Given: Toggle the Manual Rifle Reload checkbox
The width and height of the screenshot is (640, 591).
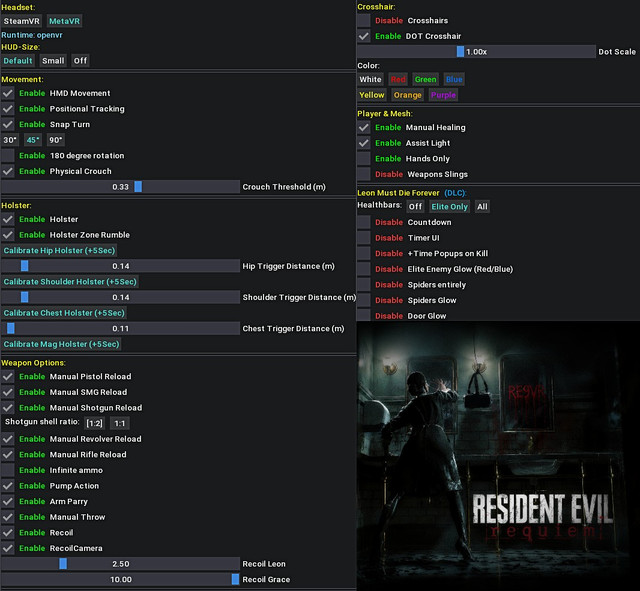Looking at the screenshot, I should pos(8,454).
